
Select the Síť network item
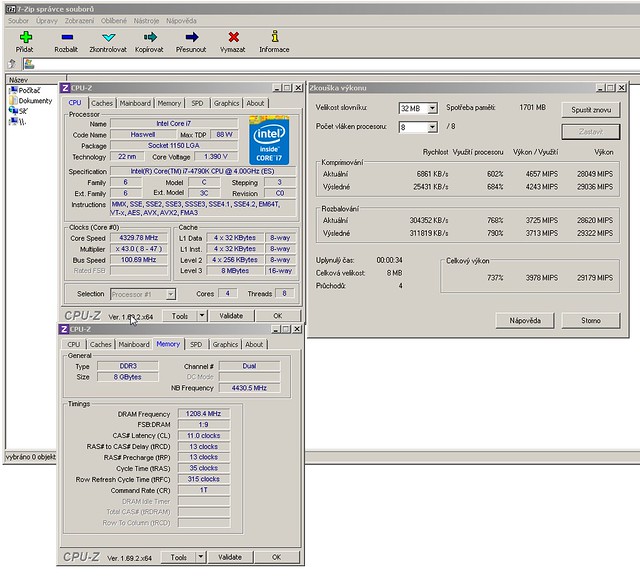pyautogui.click(x=18, y=111)
